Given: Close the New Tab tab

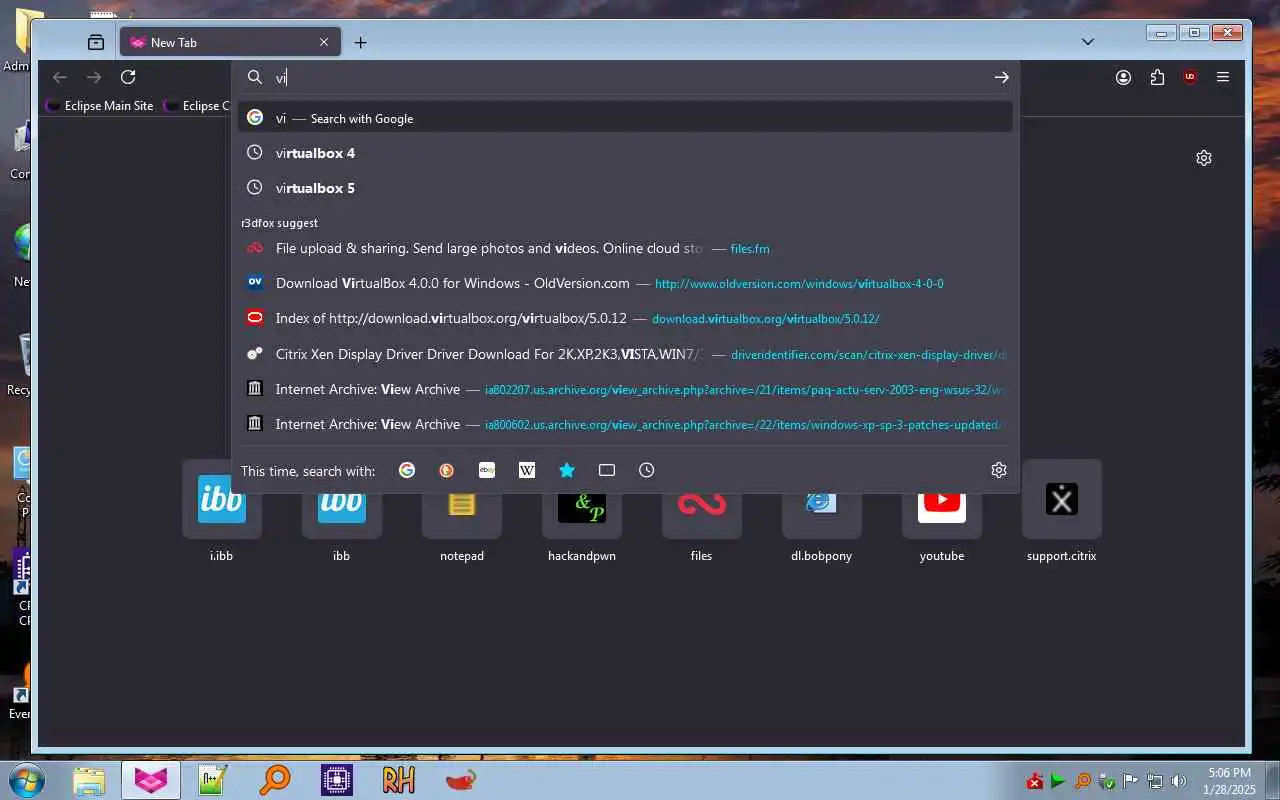Looking at the screenshot, I should point(324,42).
